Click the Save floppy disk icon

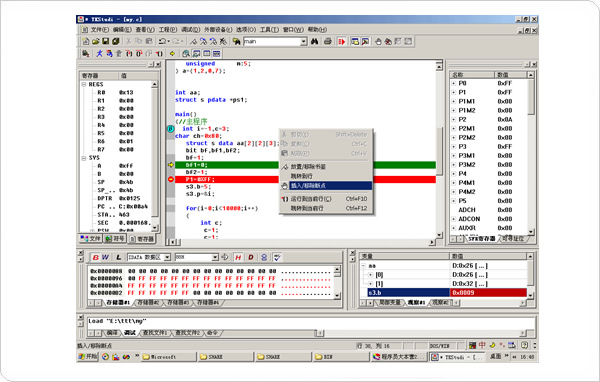click(x=105, y=41)
